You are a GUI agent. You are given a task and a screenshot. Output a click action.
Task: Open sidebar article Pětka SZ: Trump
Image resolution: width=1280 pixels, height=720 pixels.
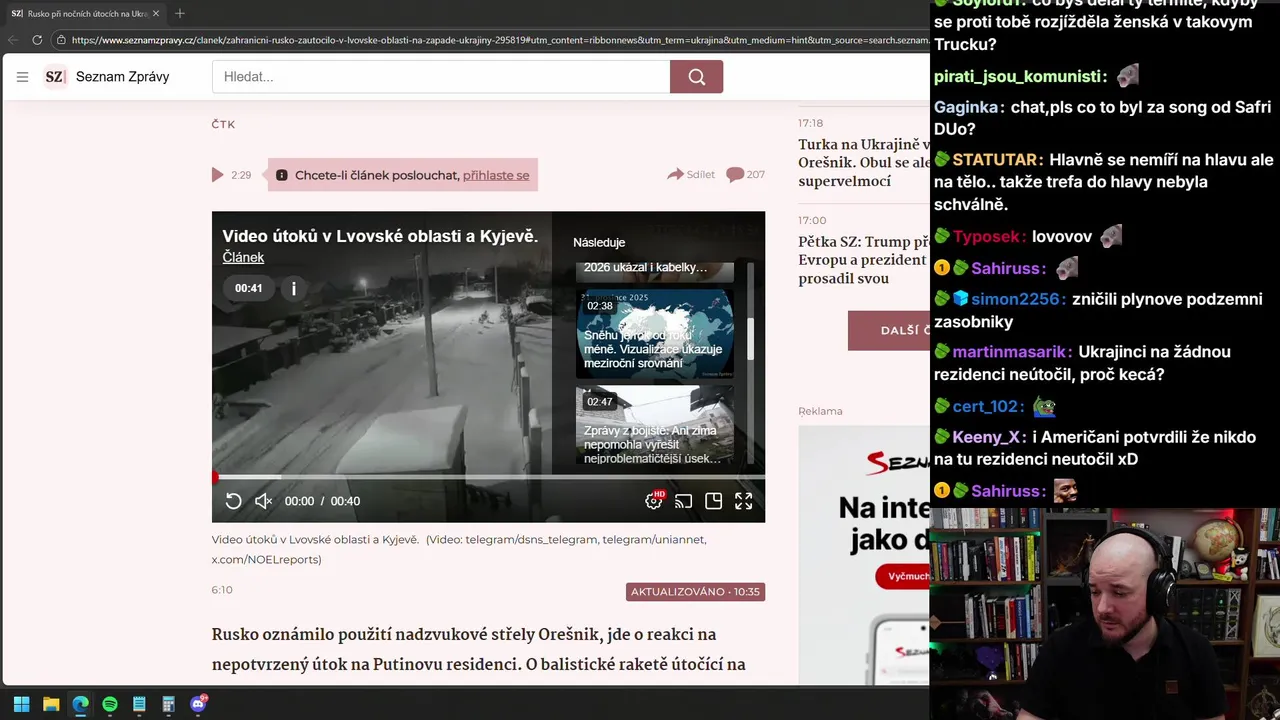point(864,260)
